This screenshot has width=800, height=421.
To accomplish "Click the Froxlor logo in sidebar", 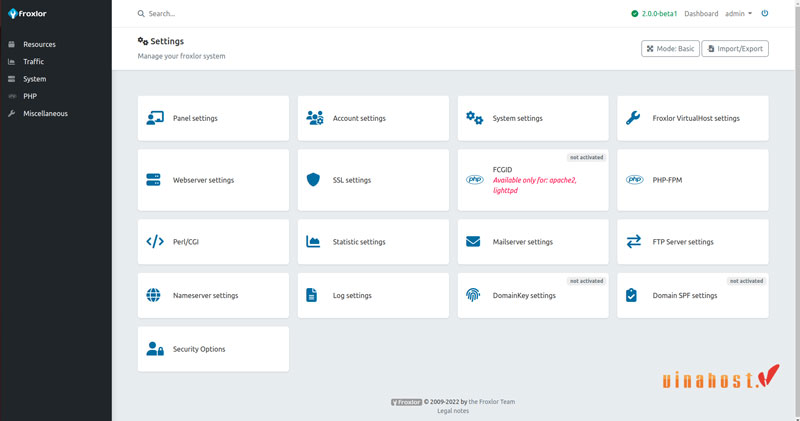I will coord(27,14).
